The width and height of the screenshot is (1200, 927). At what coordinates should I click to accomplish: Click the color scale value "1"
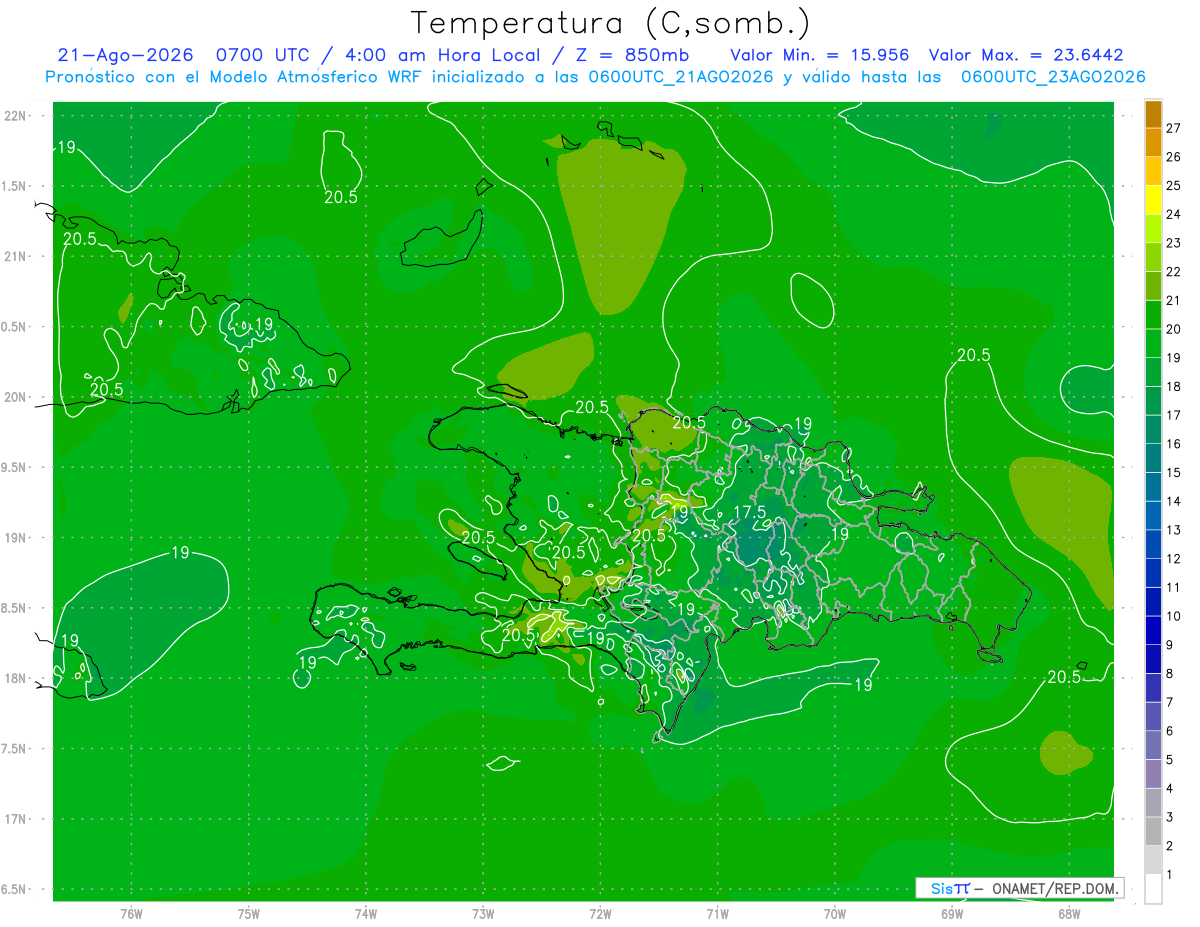pyautogui.click(x=1170, y=875)
